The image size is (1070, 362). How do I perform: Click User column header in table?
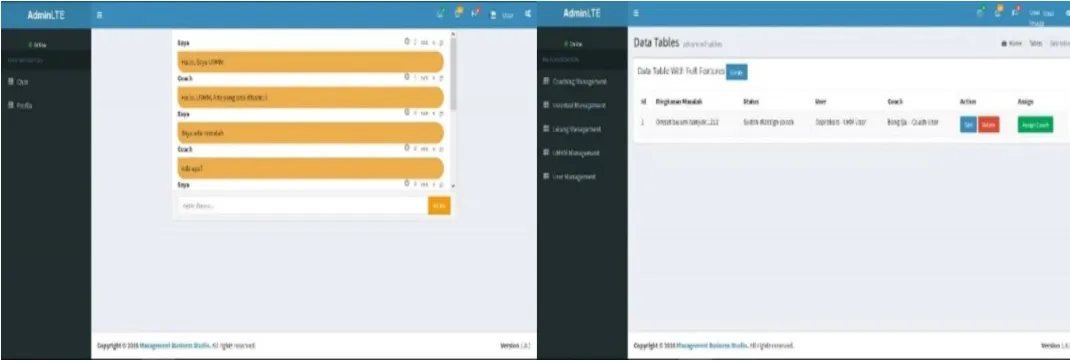[x=821, y=101]
